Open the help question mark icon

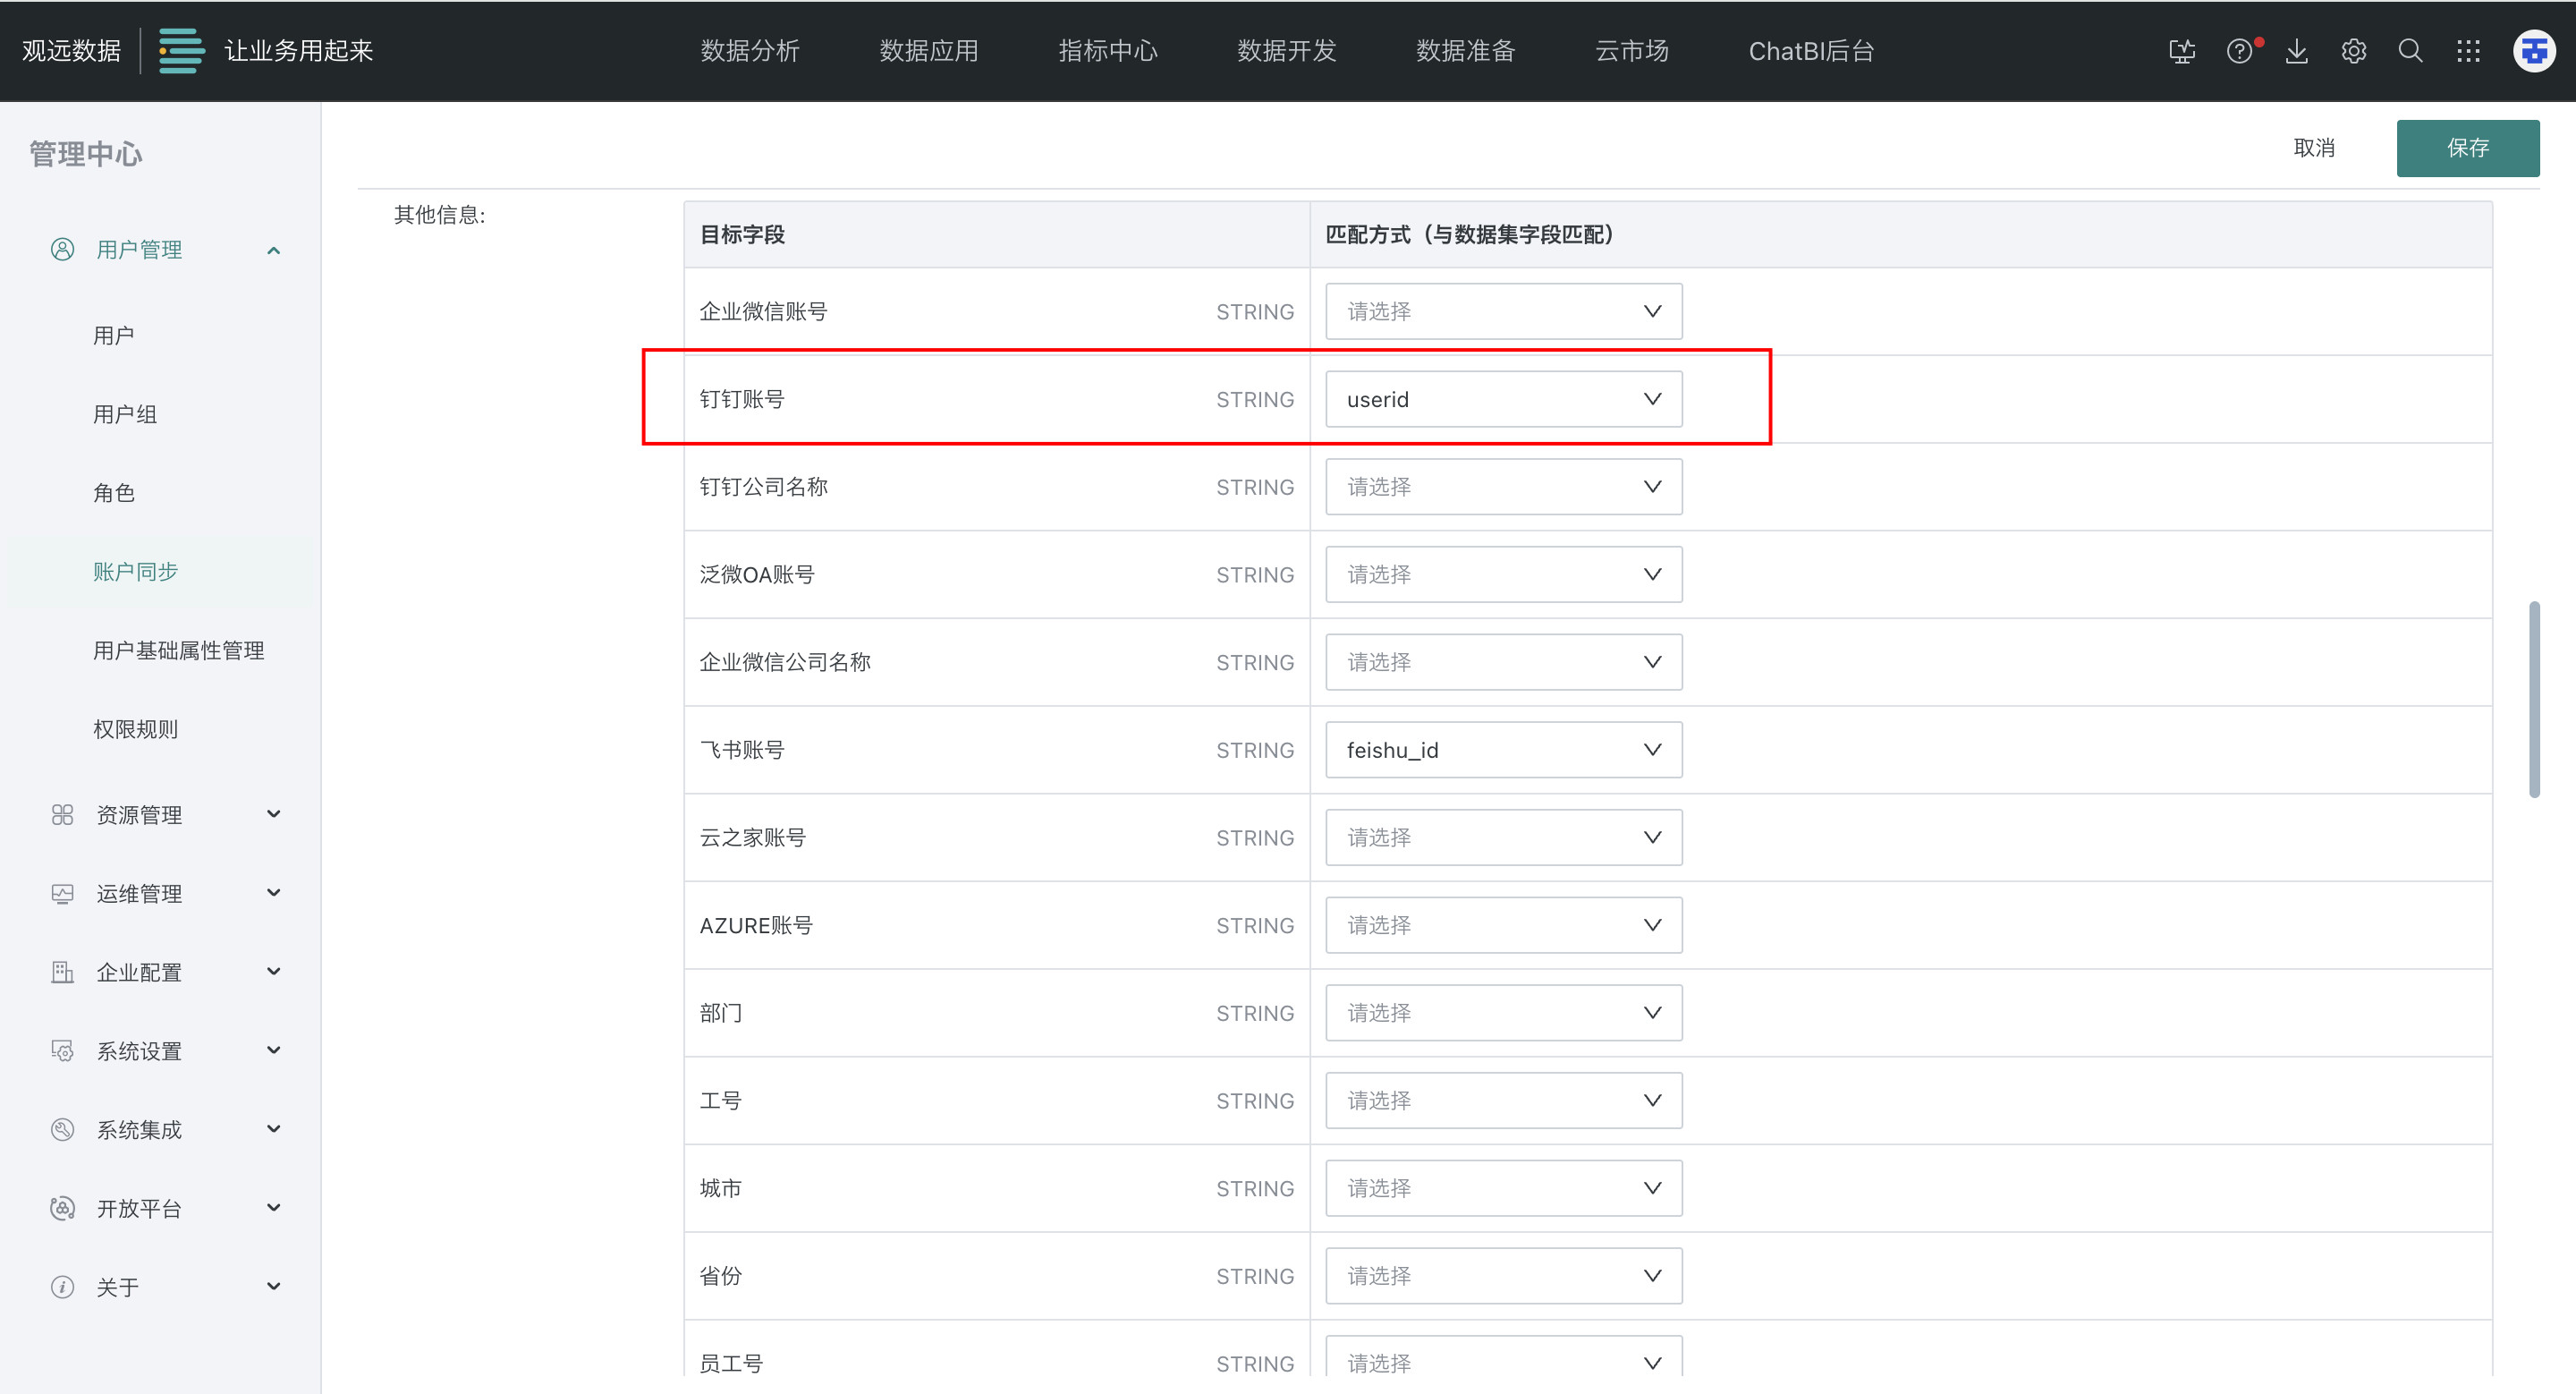click(x=2239, y=51)
